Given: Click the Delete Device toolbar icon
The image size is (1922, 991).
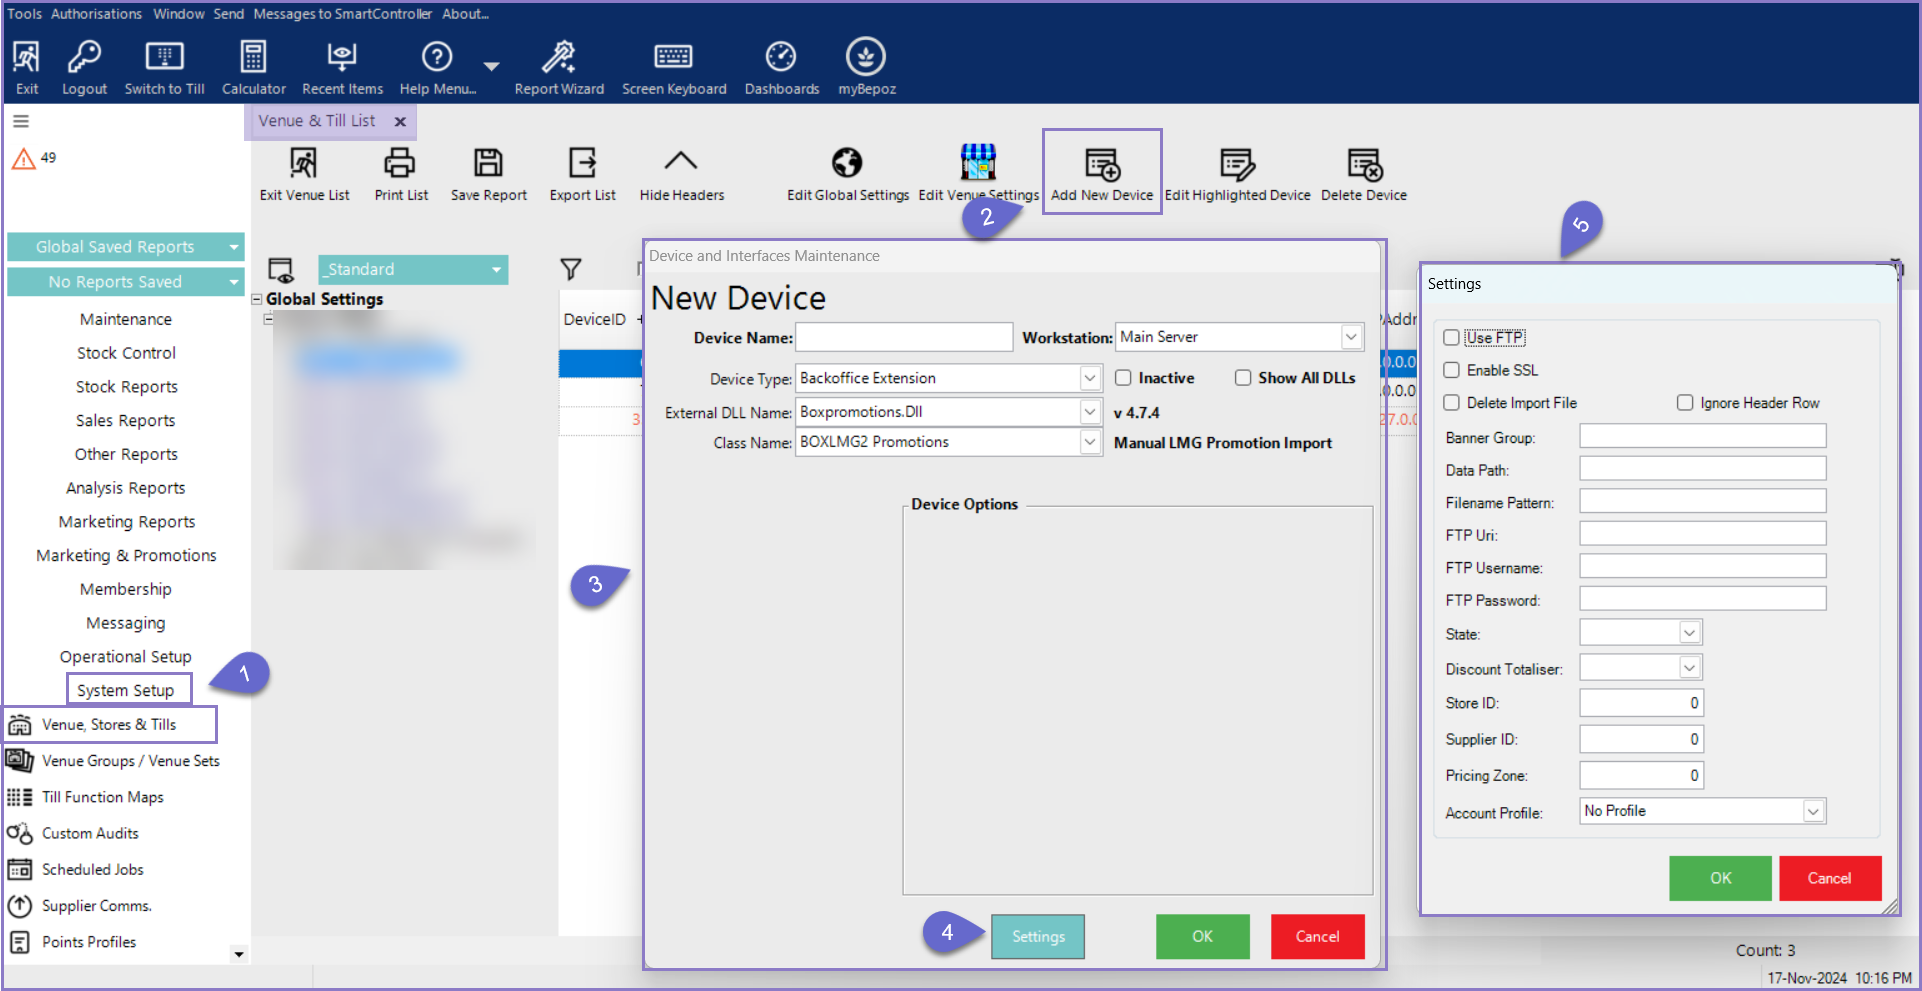Looking at the screenshot, I should pyautogui.click(x=1364, y=164).
